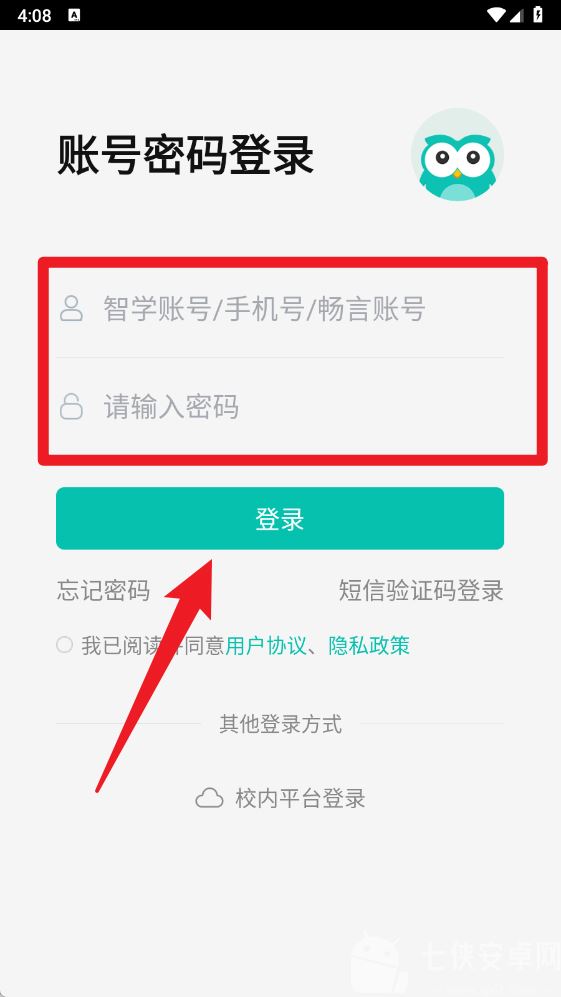This screenshot has height=997, width=561.
Task: Focus the 请输入密码 password field
Action: pos(280,406)
